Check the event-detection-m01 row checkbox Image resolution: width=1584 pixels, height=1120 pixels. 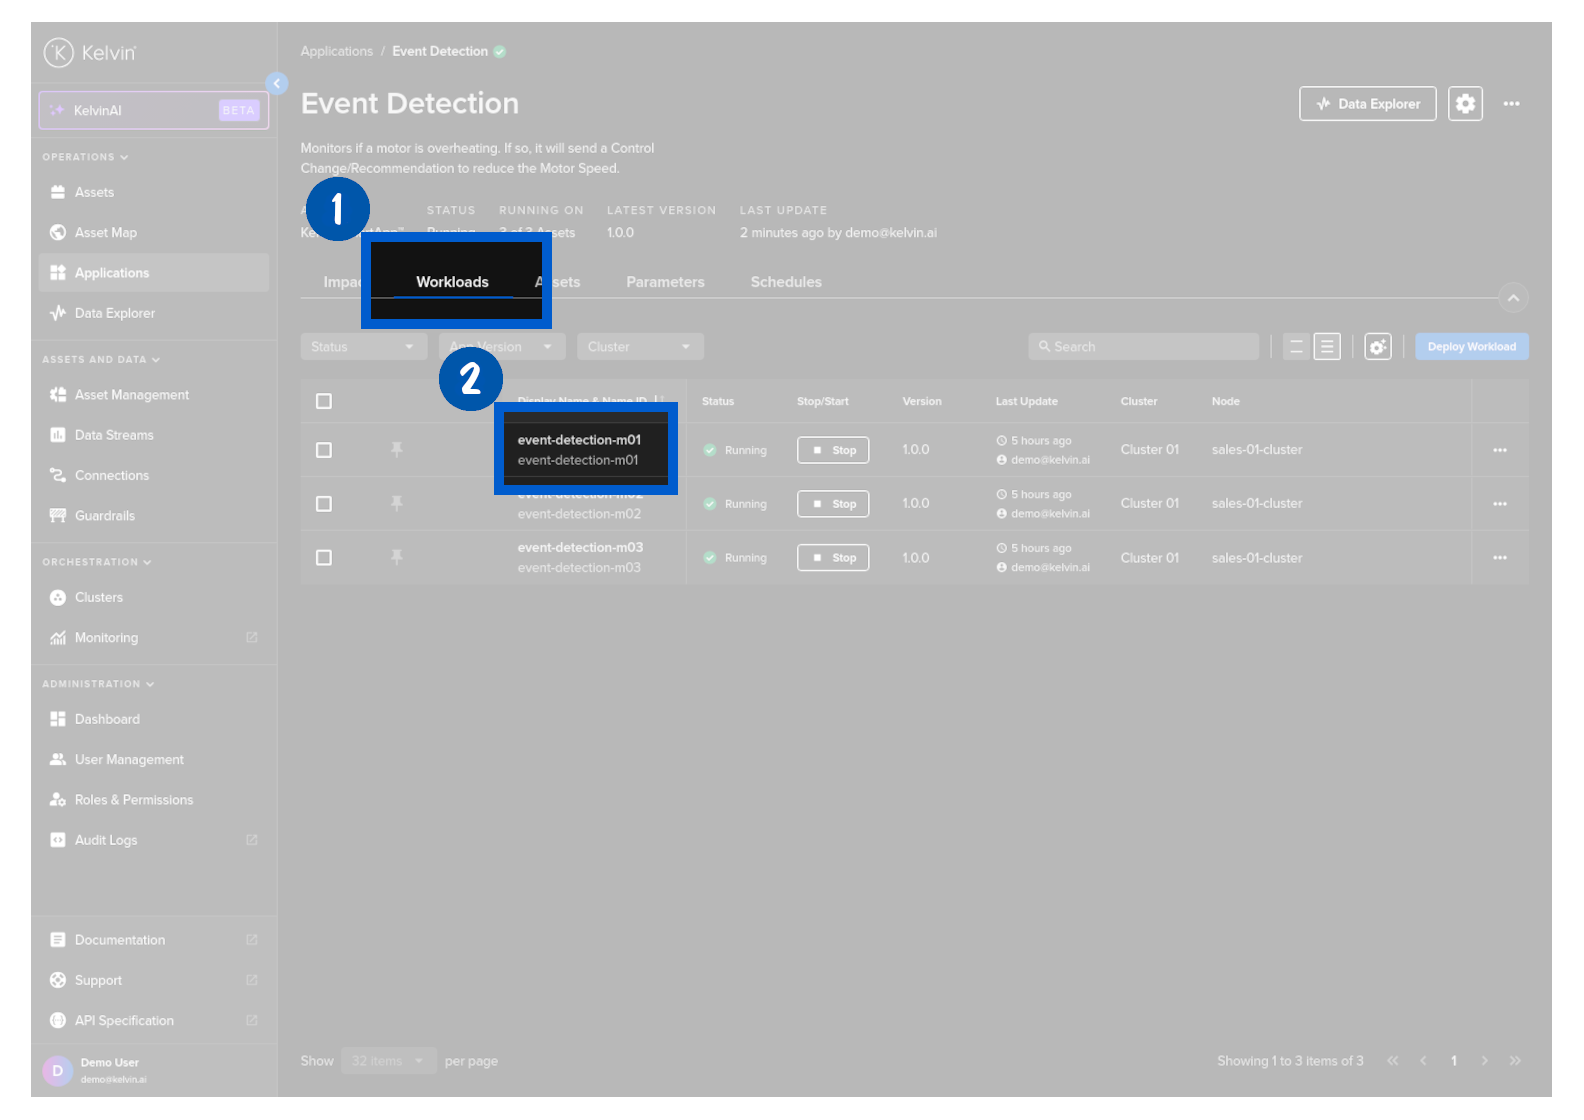(x=324, y=450)
